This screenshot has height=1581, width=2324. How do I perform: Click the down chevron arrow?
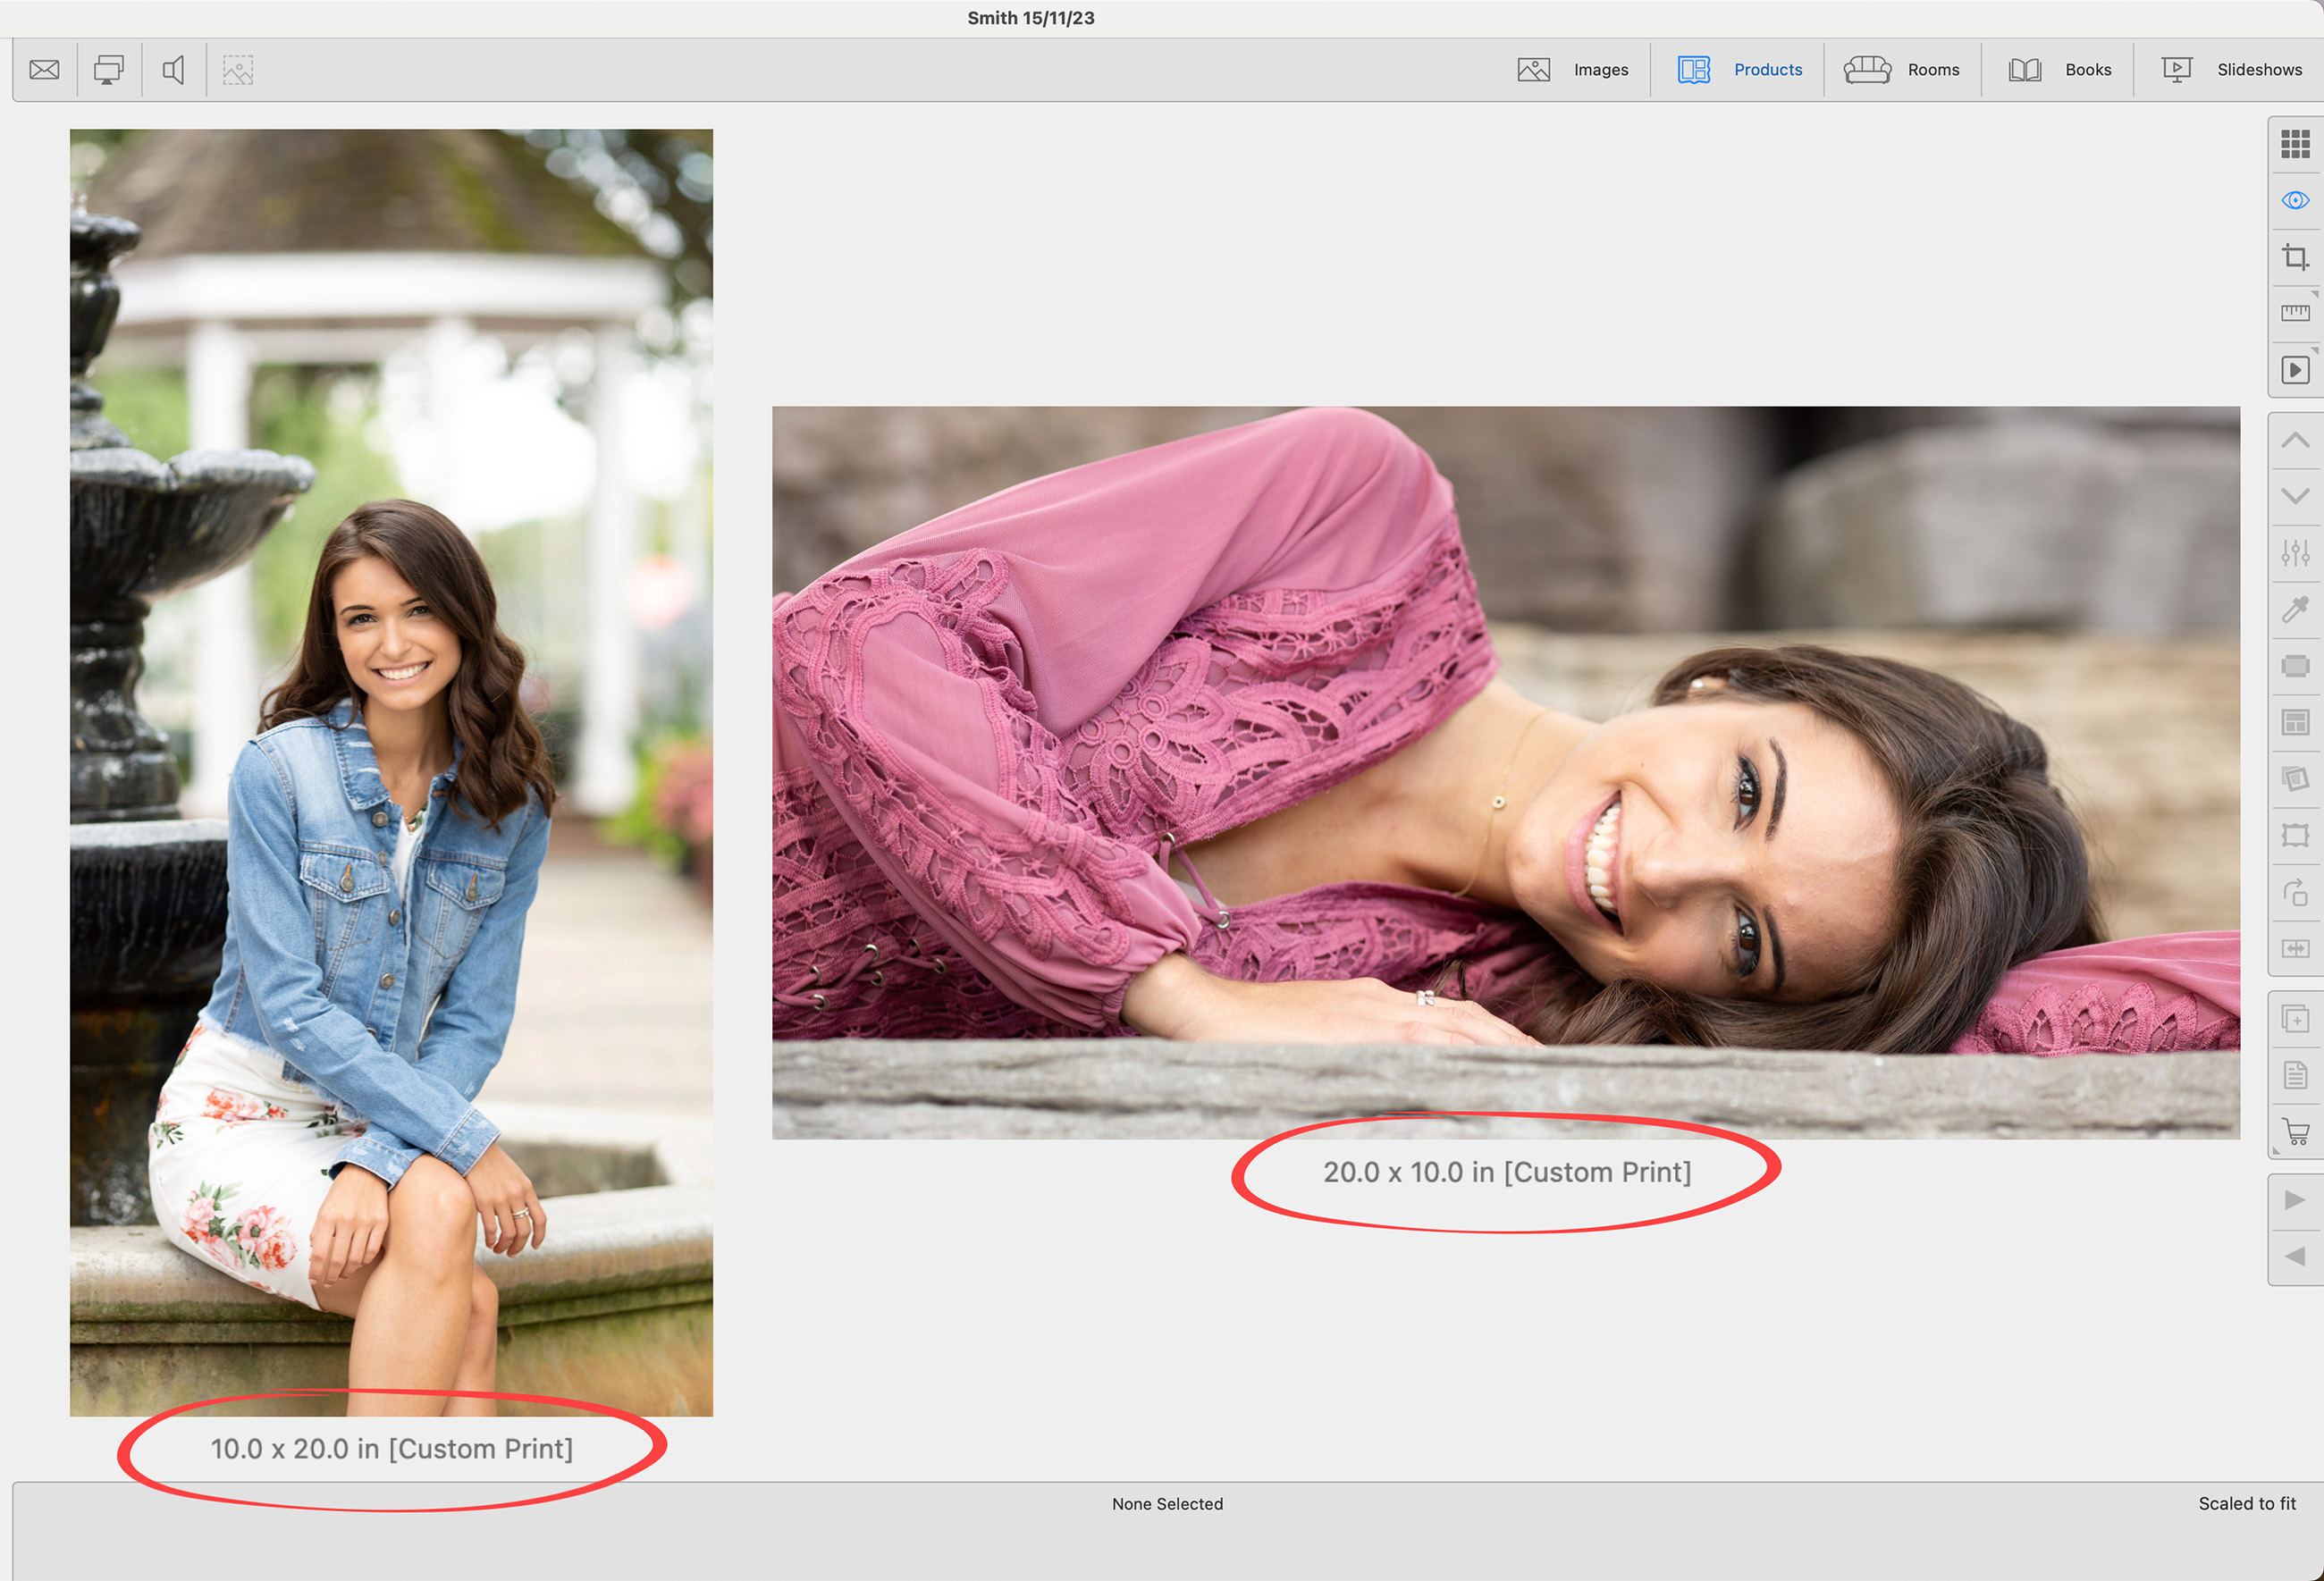point(2295,496)
